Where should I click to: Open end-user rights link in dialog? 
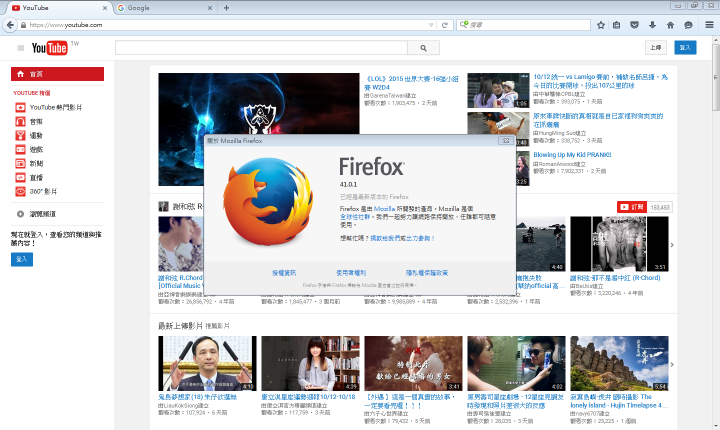351,273
